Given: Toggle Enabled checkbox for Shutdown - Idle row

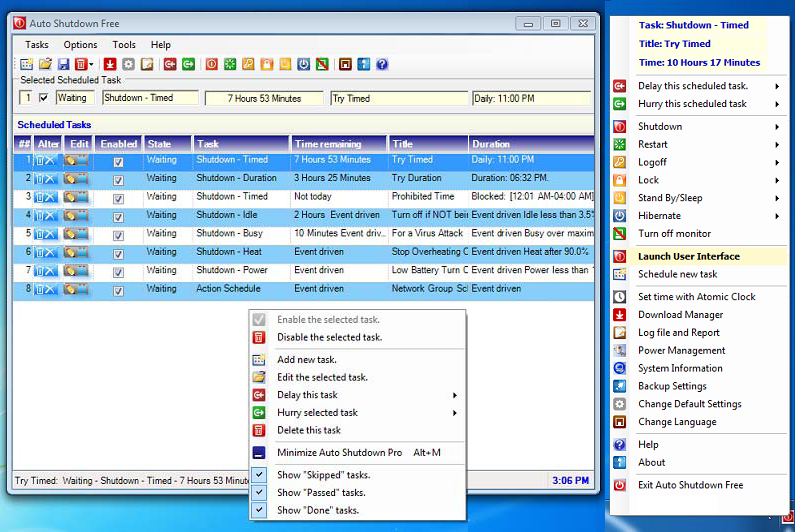Looking at the screenshot, I should pos(118,217).
